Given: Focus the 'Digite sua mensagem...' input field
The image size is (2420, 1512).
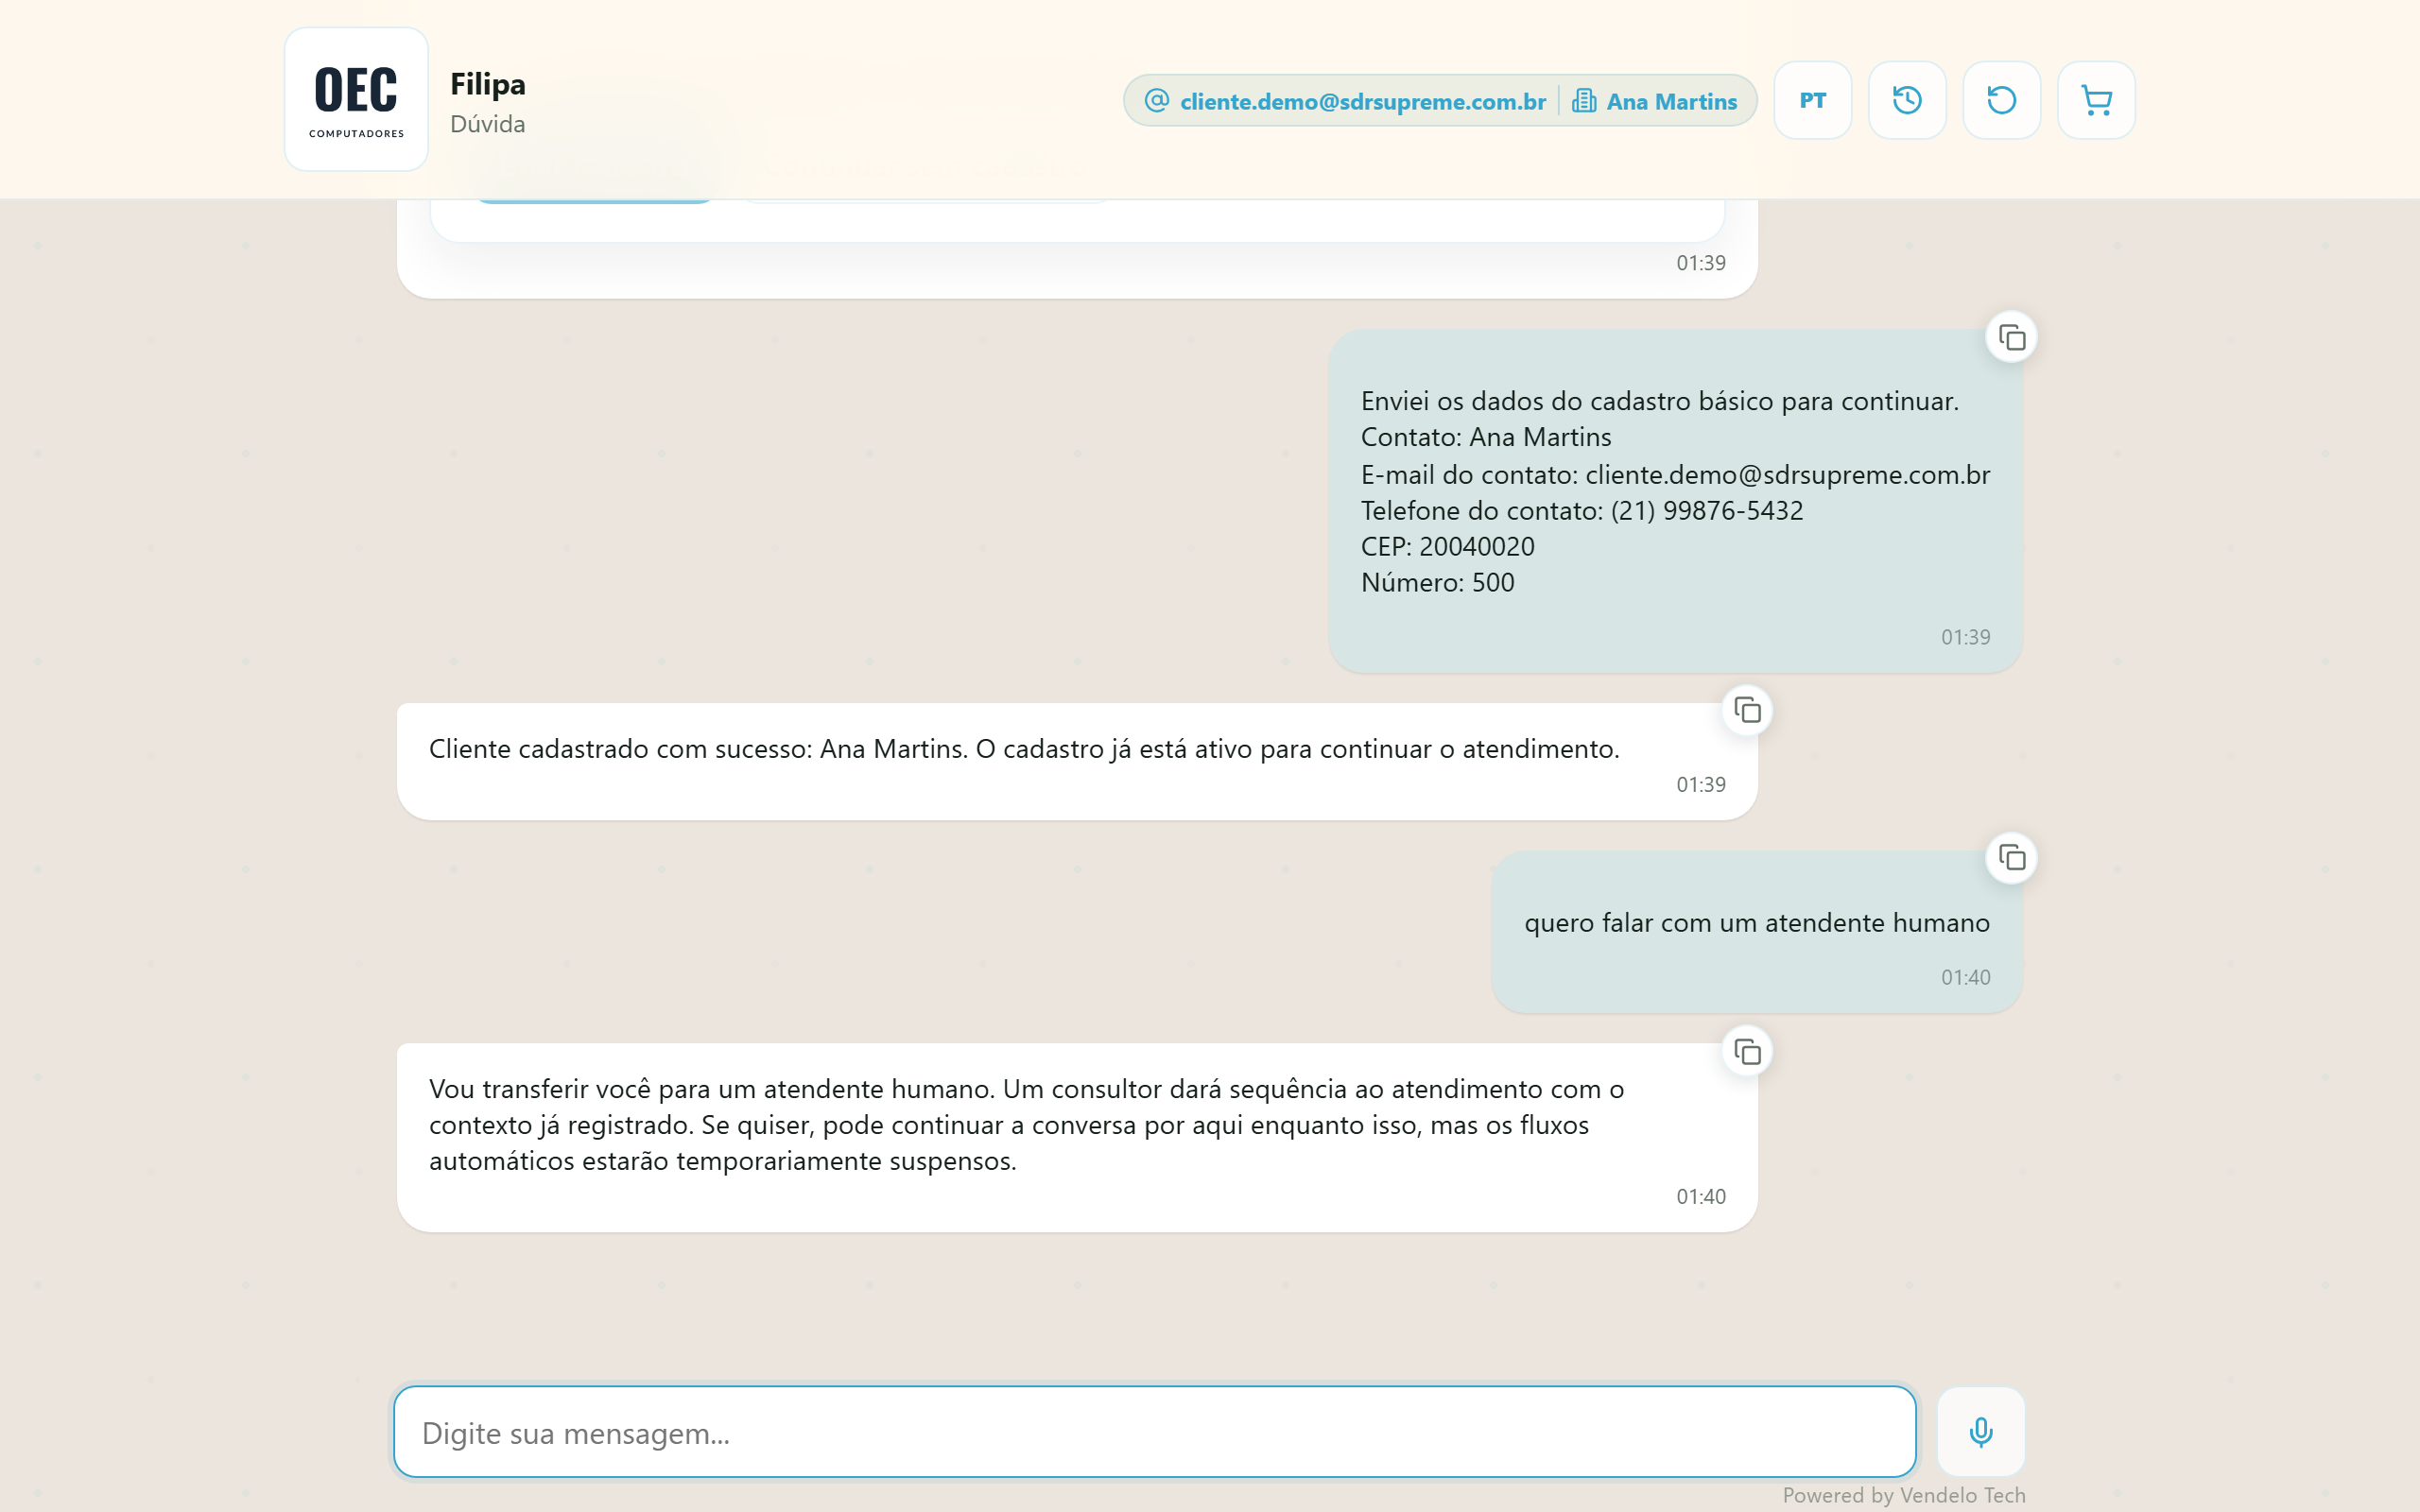Looking at the screenshot, I should point(1155,1432).
